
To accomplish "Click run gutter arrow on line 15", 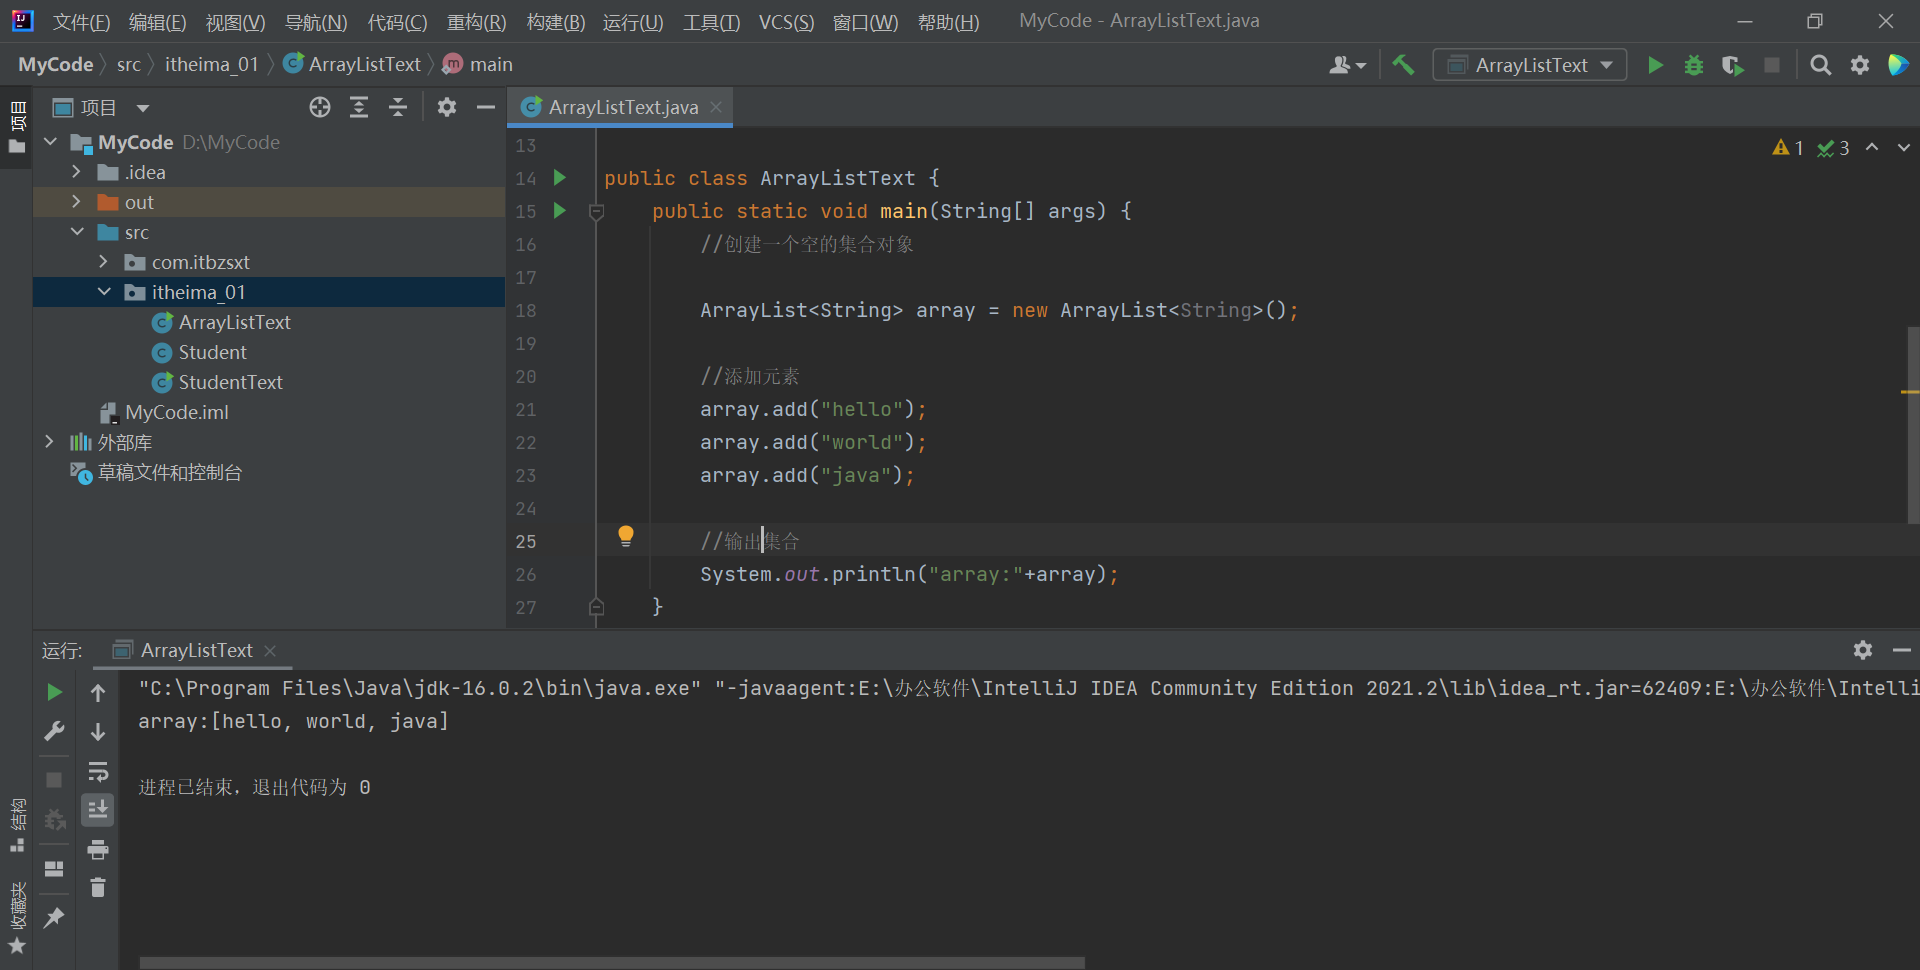I will tap(560, 211).
